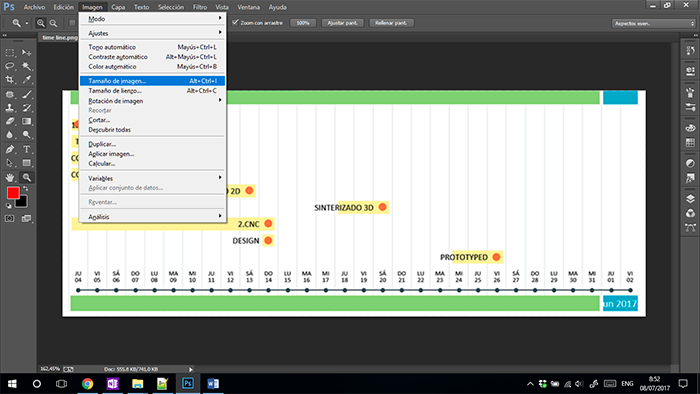Reset default foreground and background colors
This screenshot has height=394, width=700.
click(x=8, y=206)
